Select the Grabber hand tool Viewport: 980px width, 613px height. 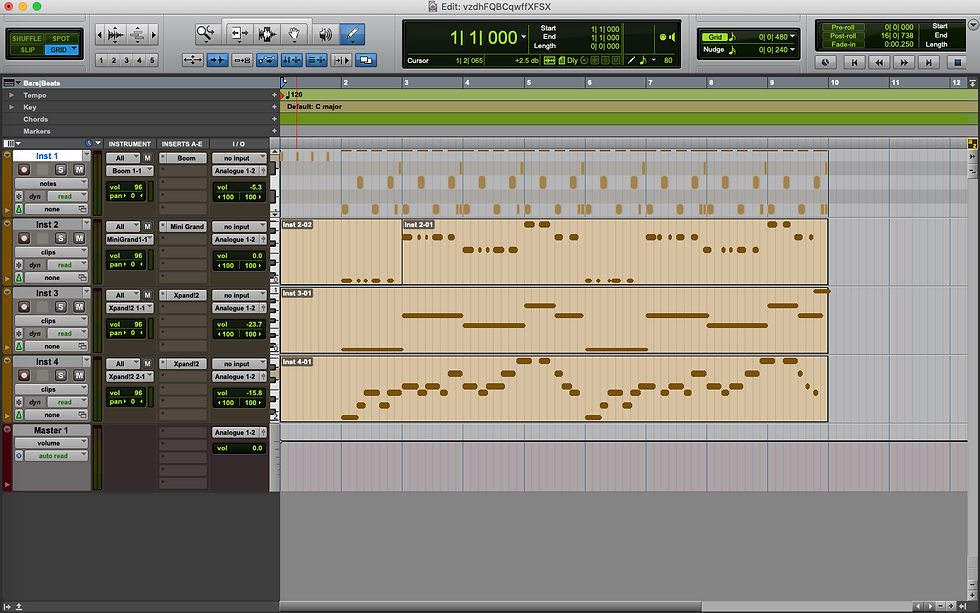(294, 34)
